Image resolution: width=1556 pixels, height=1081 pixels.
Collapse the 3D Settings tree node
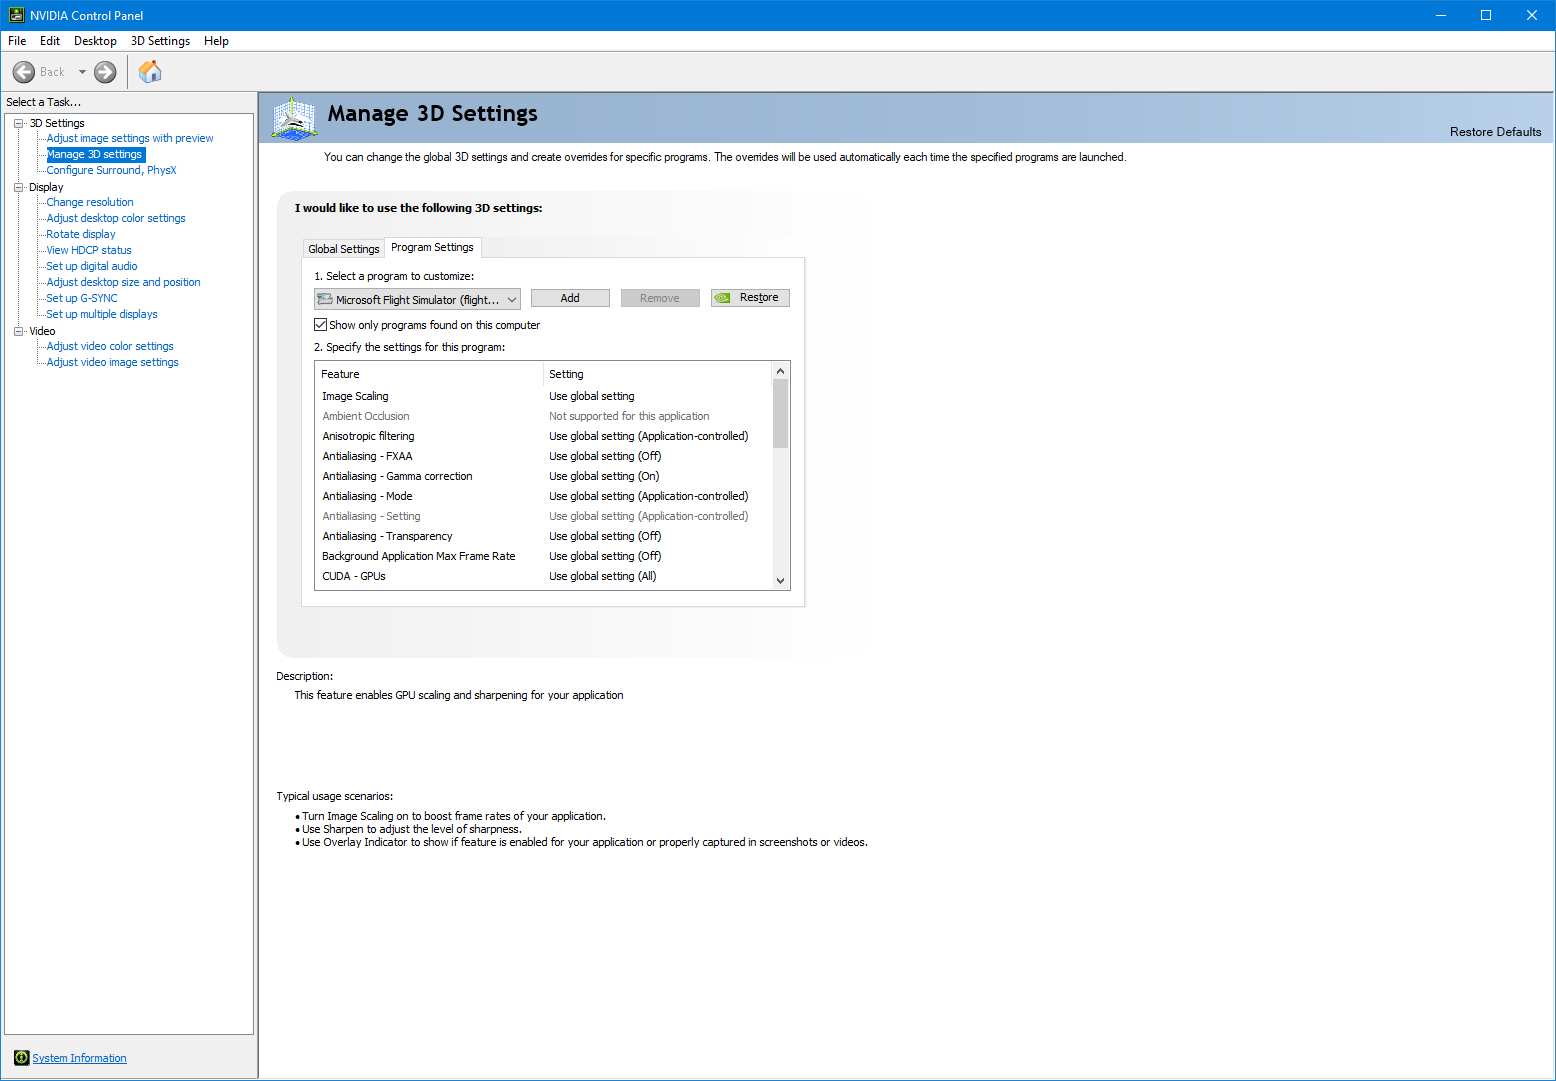click(18, 123)
